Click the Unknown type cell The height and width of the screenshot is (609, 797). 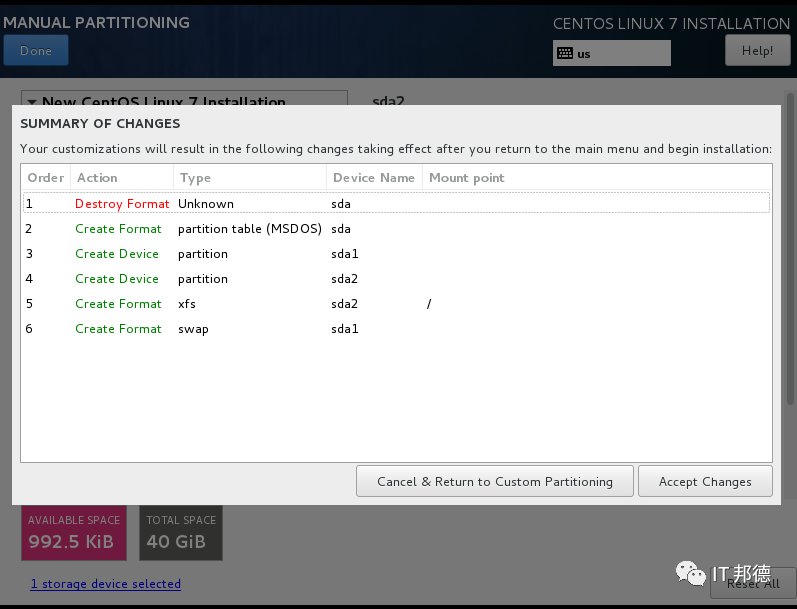[206, 203]
